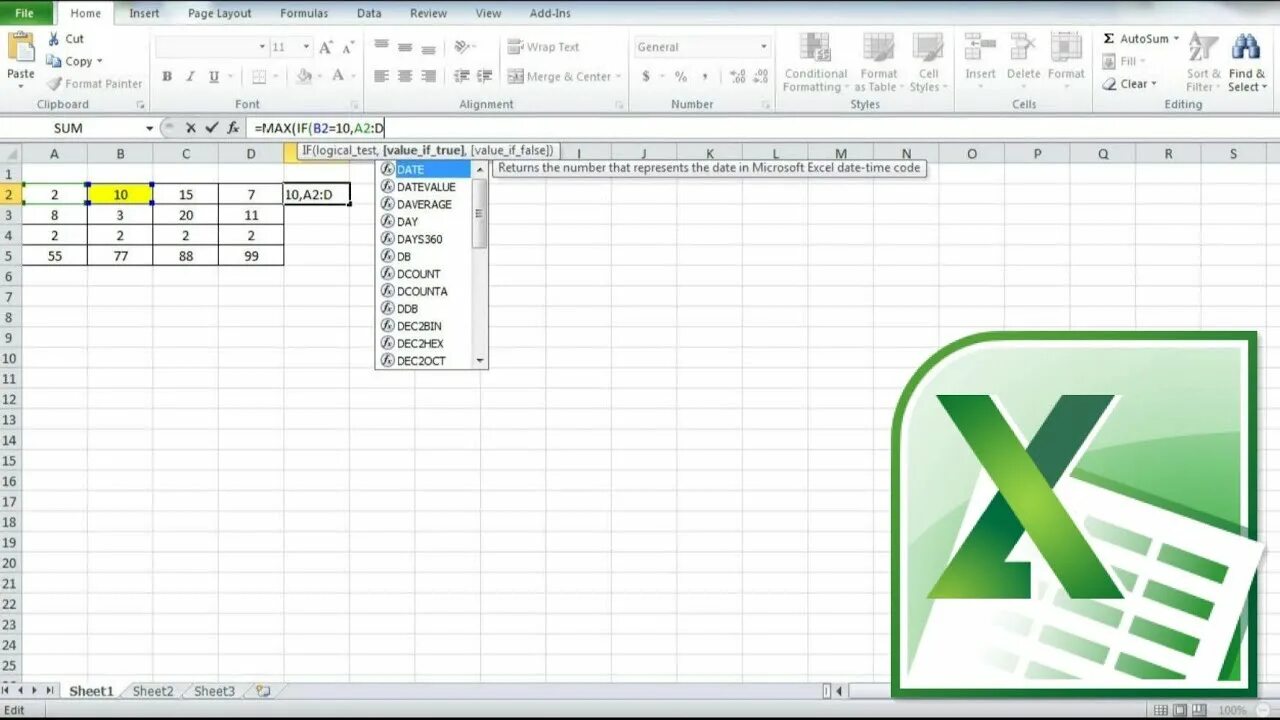Click the Copy icon
The height and width of the screenshot is (720, 1280).
(54, 61)
